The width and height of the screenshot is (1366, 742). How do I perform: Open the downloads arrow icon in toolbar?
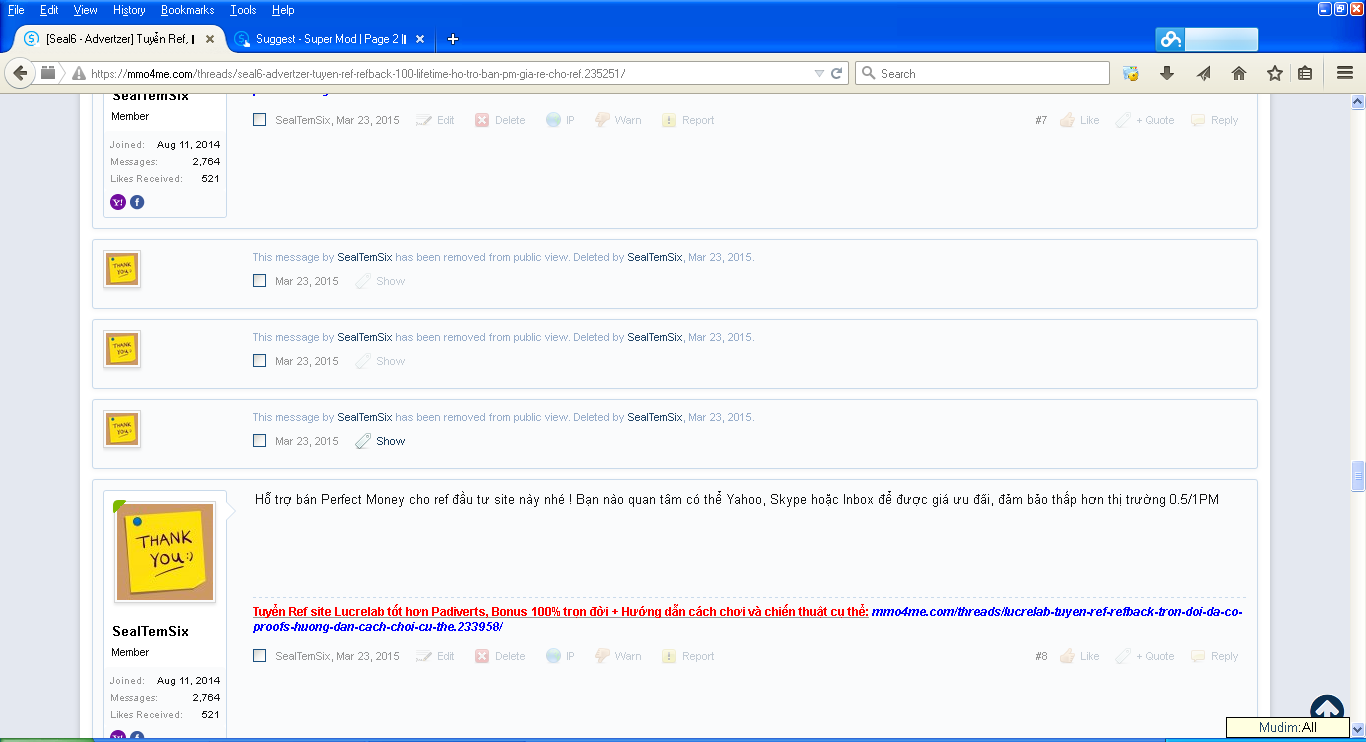pyautogui.click(x=1166, y=73)
